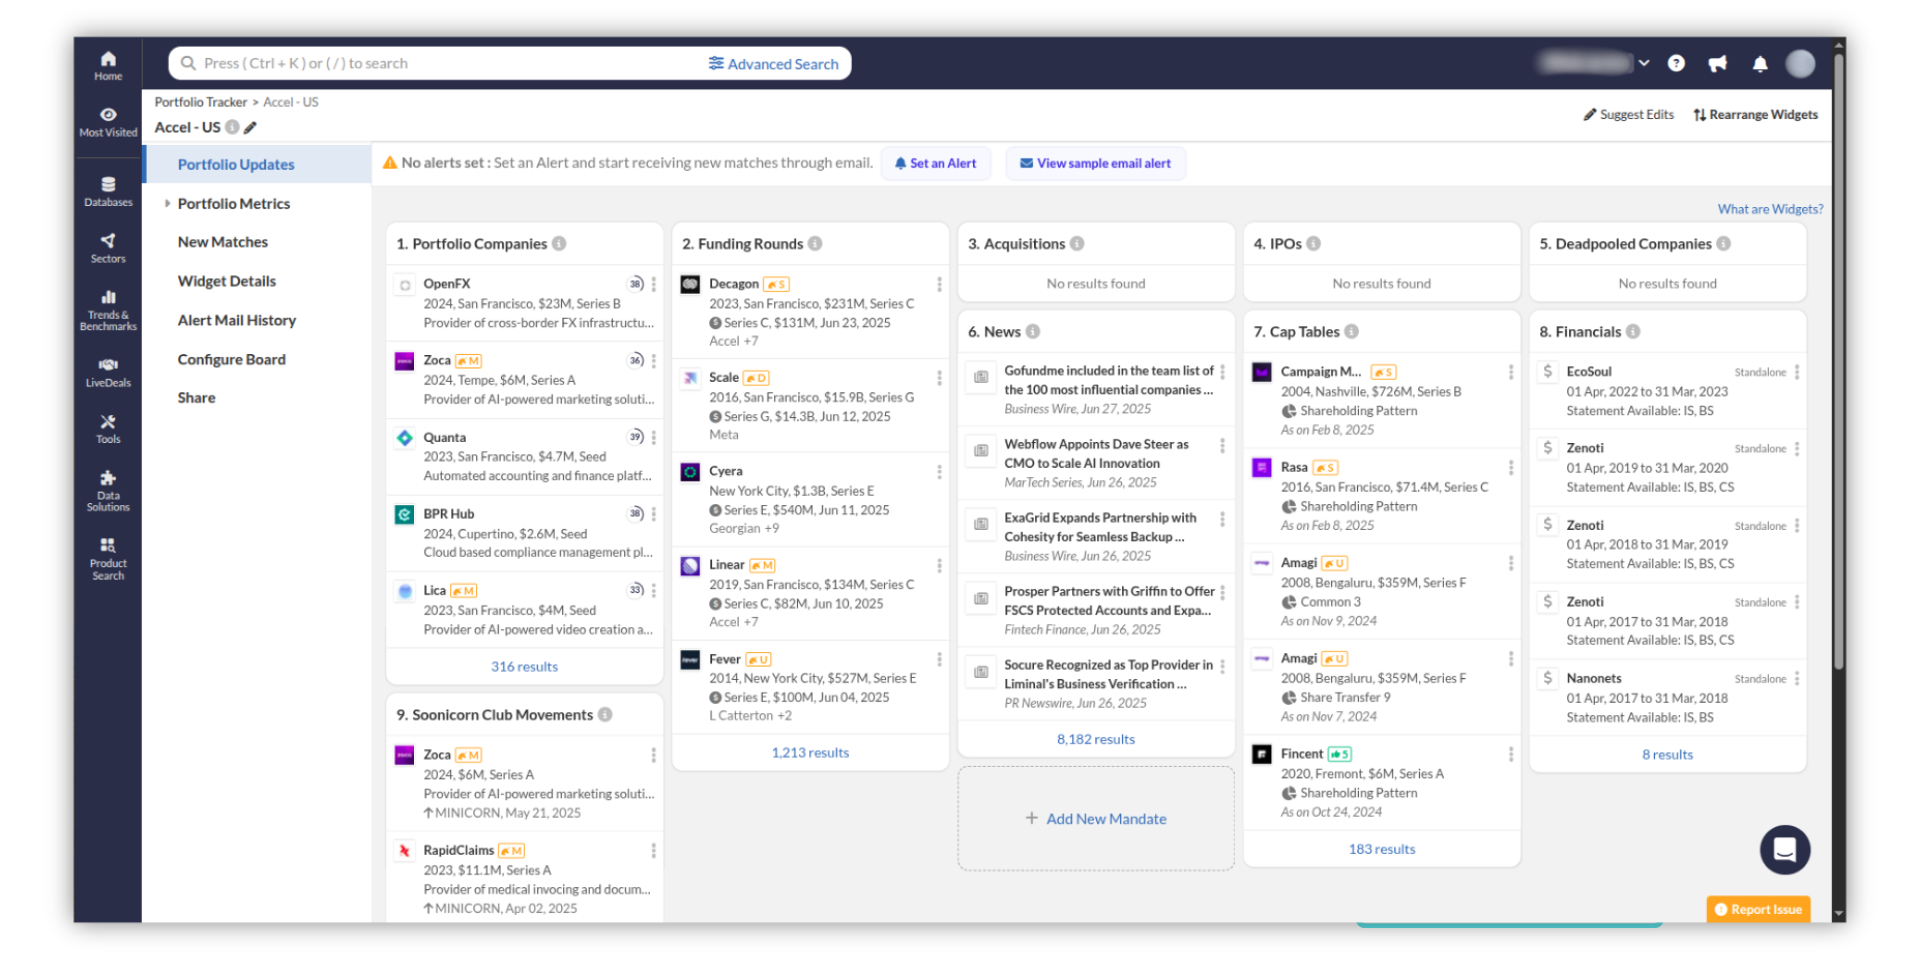Screen dimensions: 1920x960
Task: Open the account name dropdown arrow
Action: (1644, 63)
